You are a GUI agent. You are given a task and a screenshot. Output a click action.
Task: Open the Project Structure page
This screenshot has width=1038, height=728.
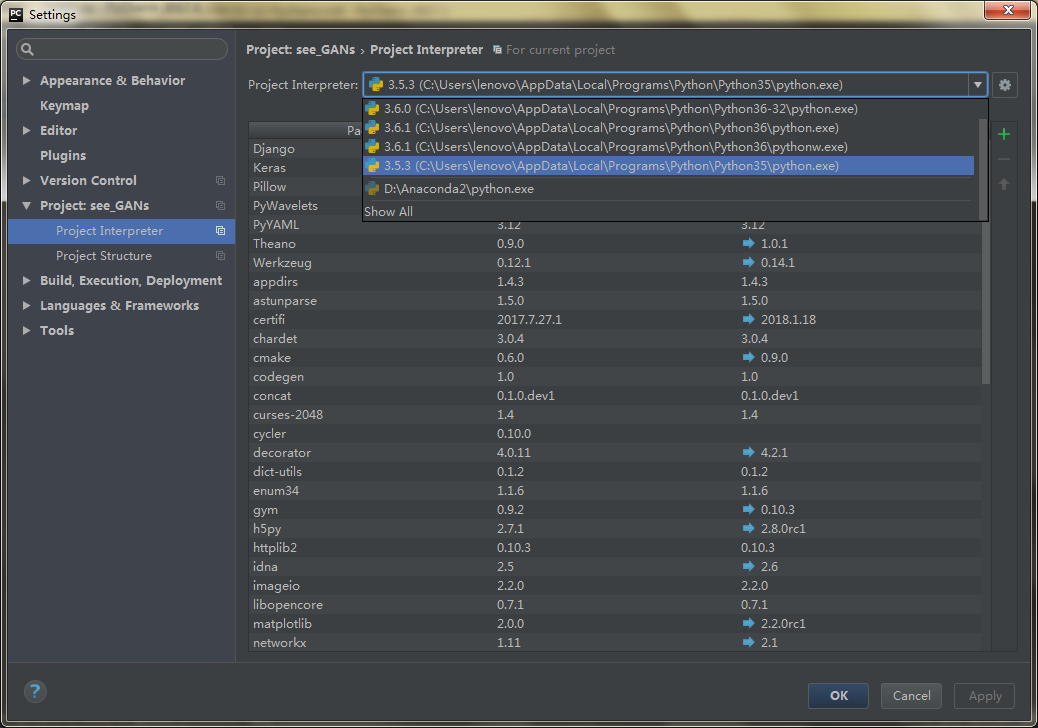[104, 255]
